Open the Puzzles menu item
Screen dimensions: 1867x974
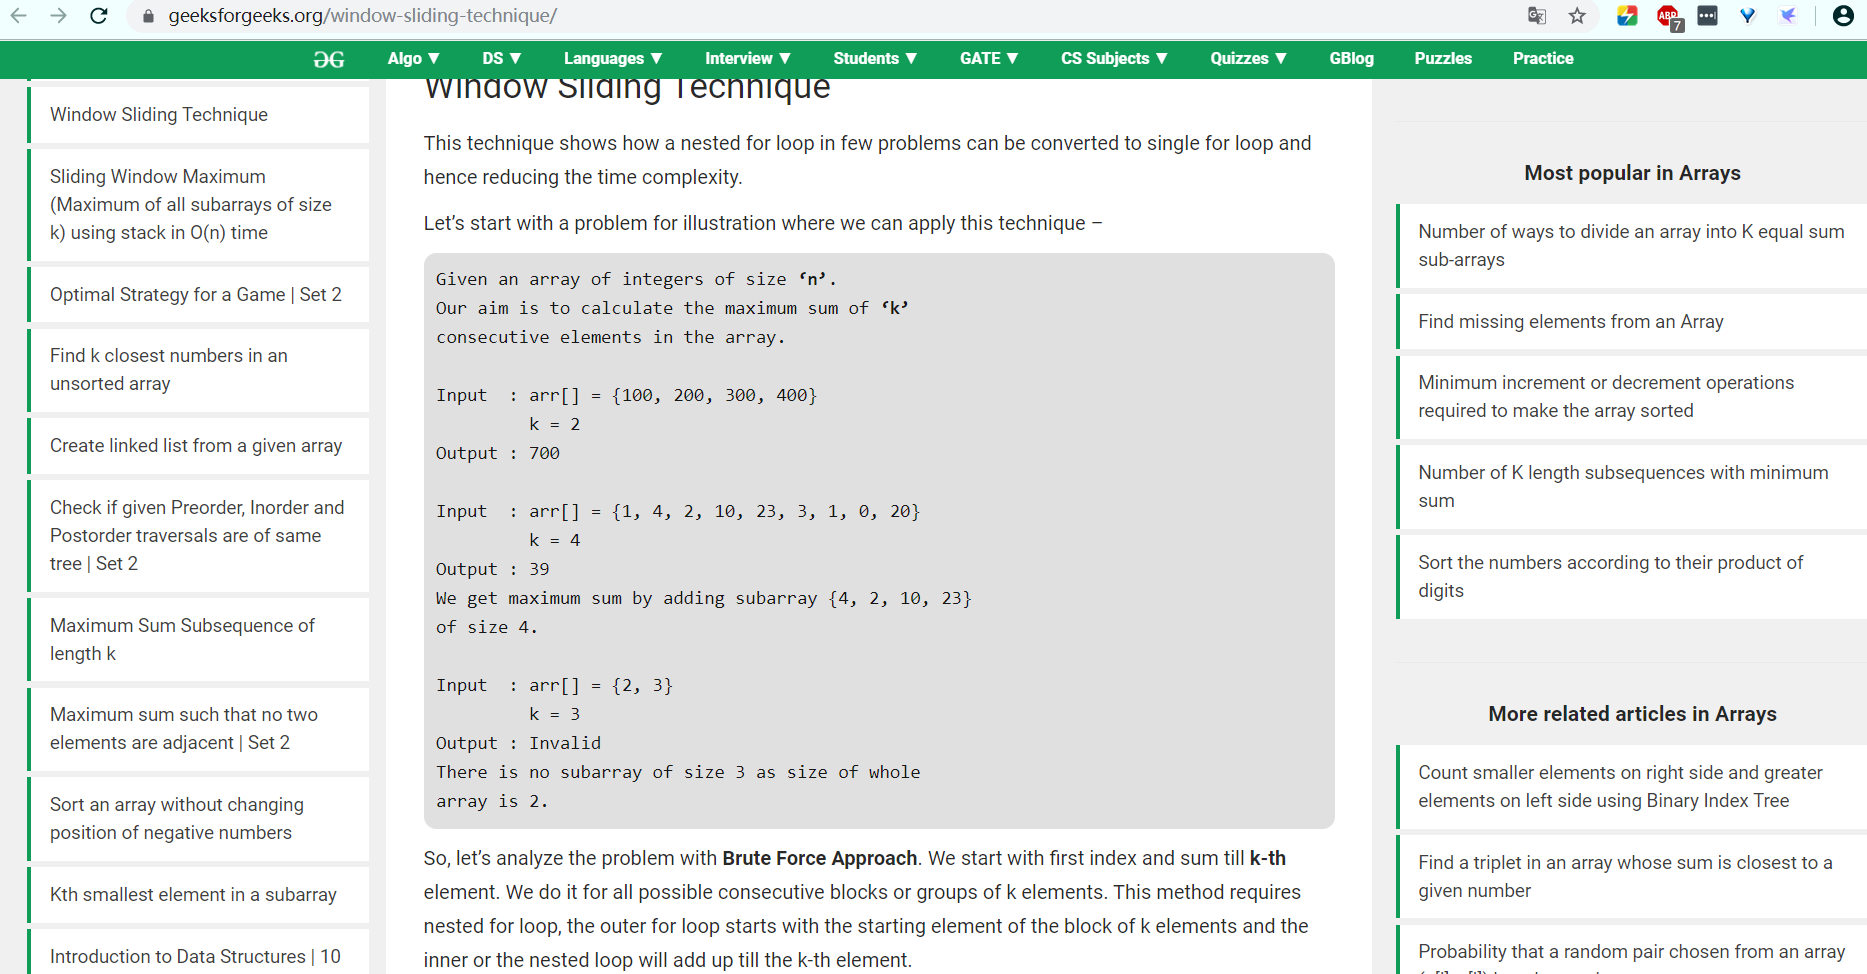pyautogui.click(x=1443, y=59)
